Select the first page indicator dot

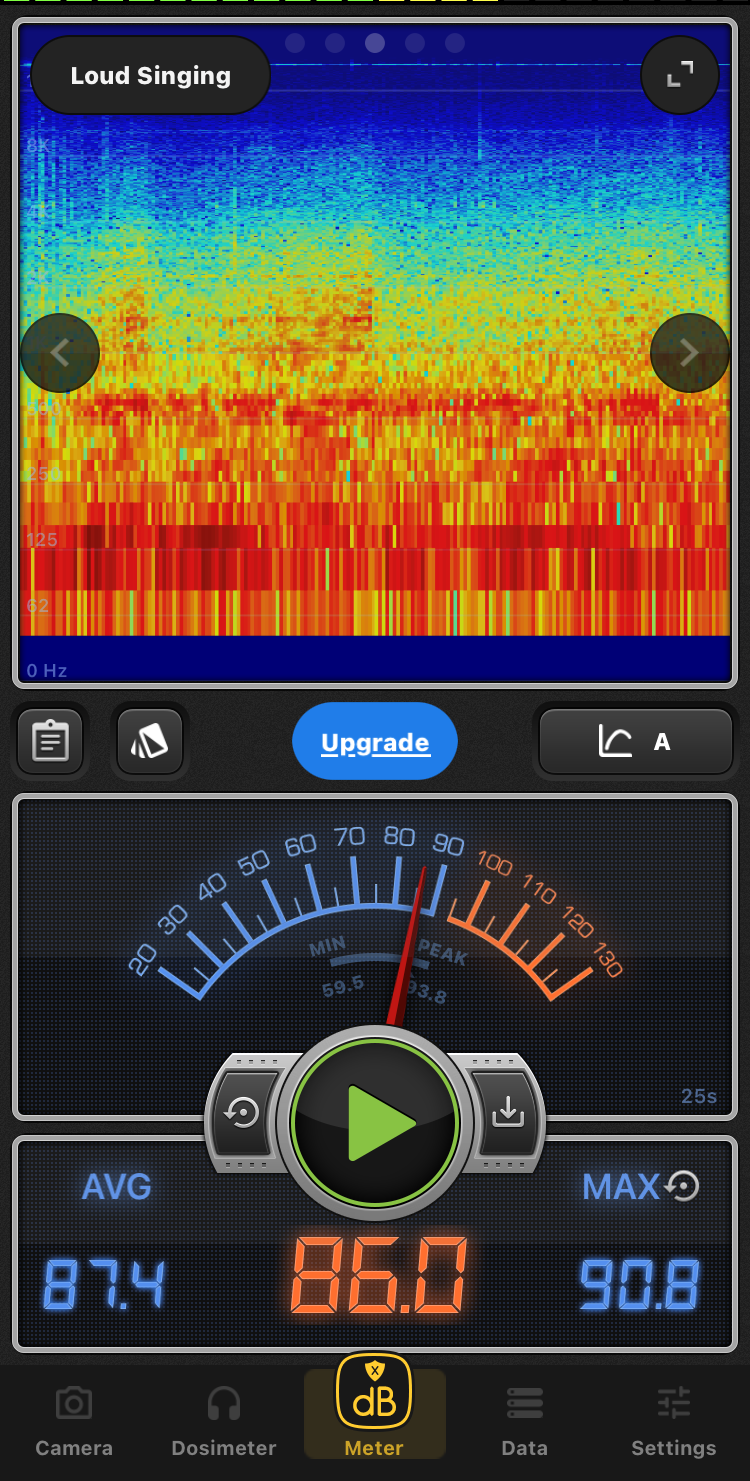pos(295,43)
